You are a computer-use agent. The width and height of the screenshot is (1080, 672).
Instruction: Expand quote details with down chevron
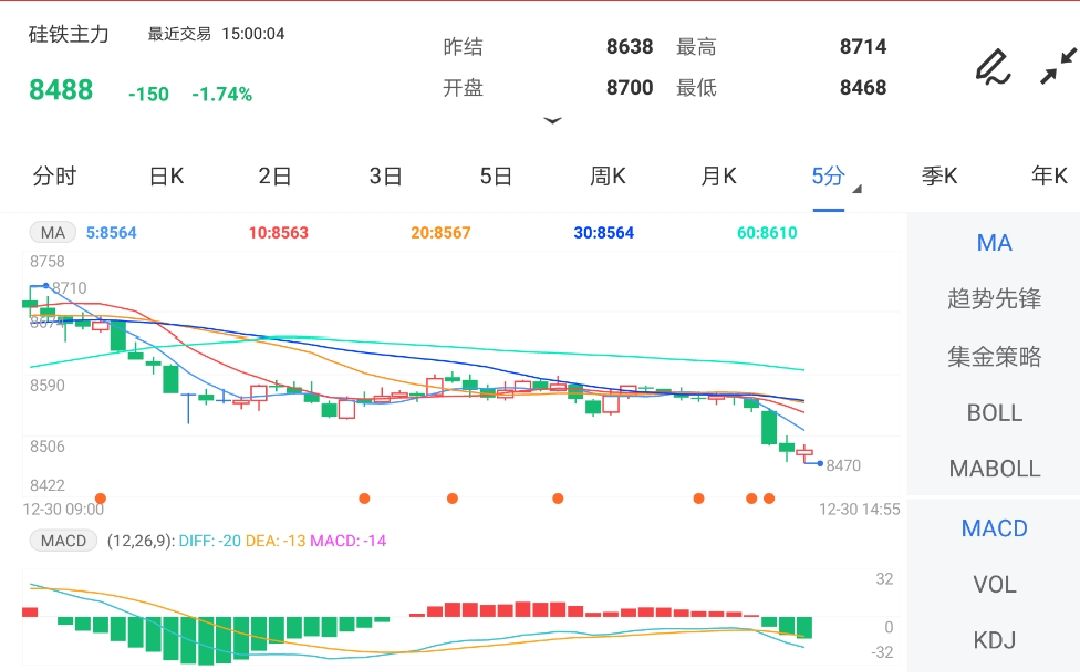552,121
